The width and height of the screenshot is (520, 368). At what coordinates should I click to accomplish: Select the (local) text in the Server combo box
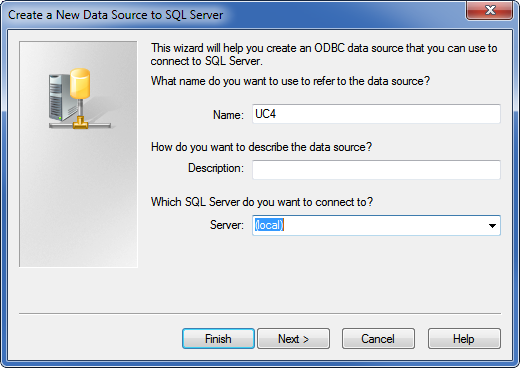(x=269, y=225)
